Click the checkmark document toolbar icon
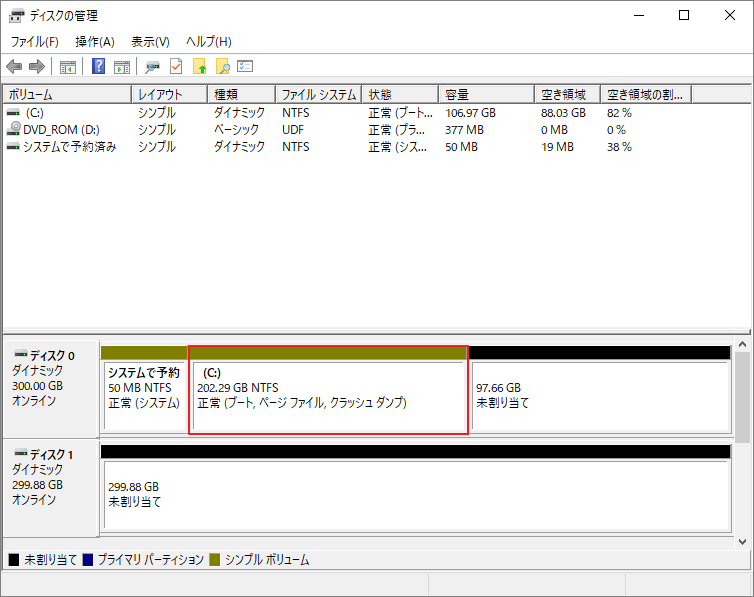 point(176,66)
